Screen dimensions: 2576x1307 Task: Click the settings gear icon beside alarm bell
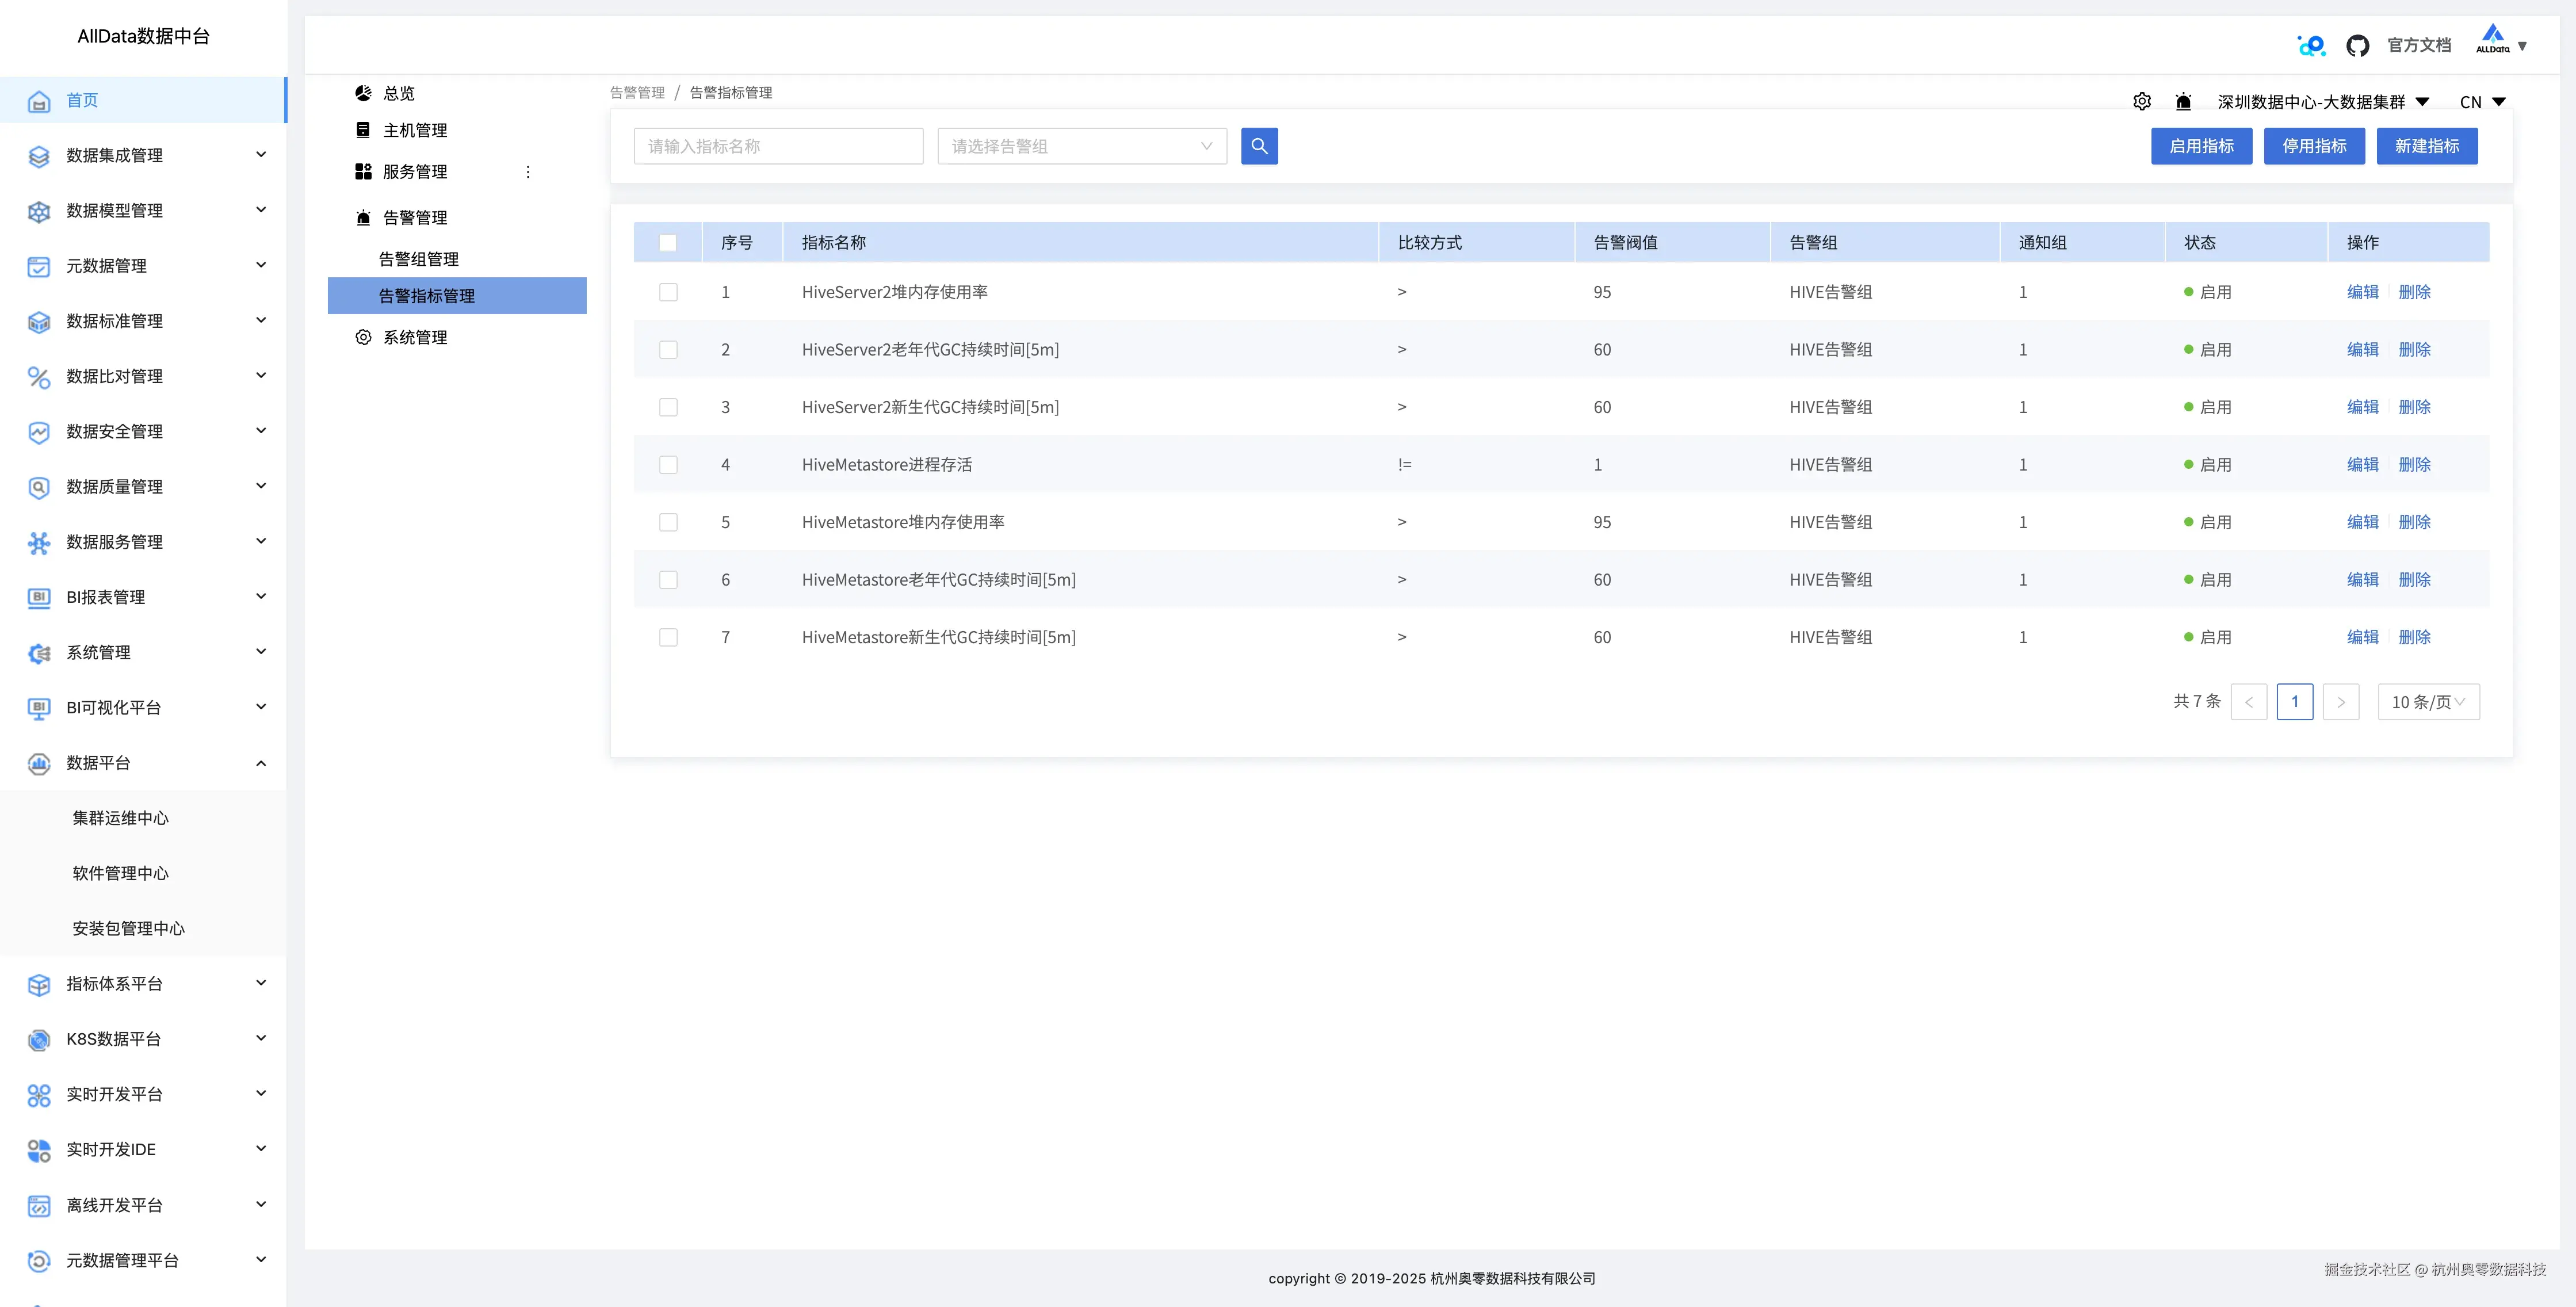coord(2141,102)
